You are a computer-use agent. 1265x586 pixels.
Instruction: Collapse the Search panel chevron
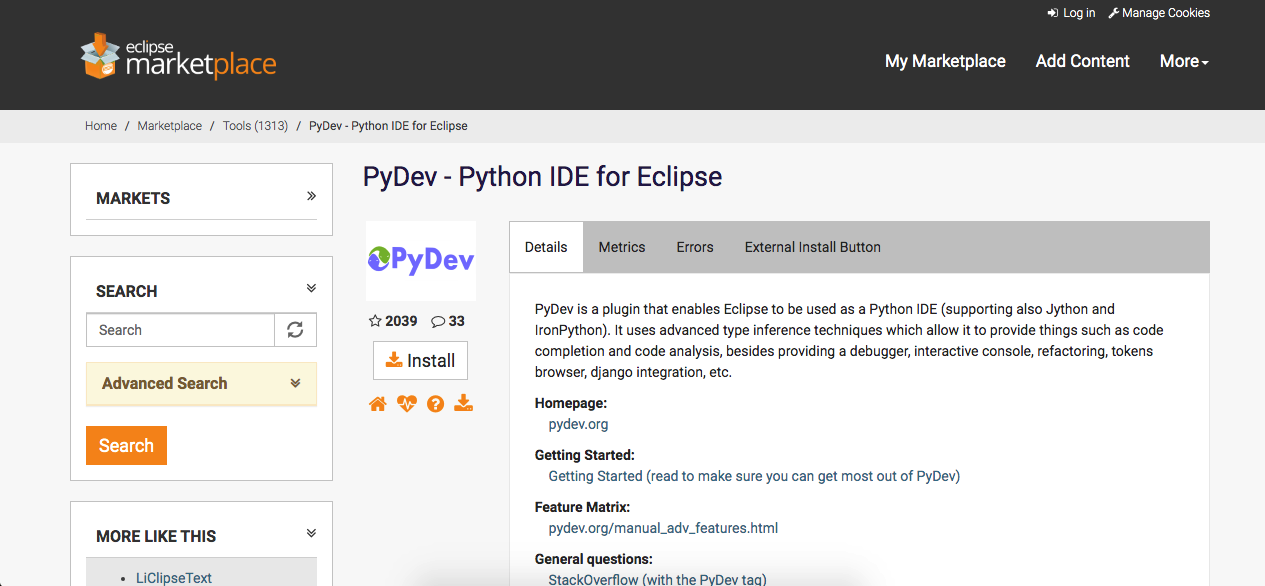tap(311, 288)
